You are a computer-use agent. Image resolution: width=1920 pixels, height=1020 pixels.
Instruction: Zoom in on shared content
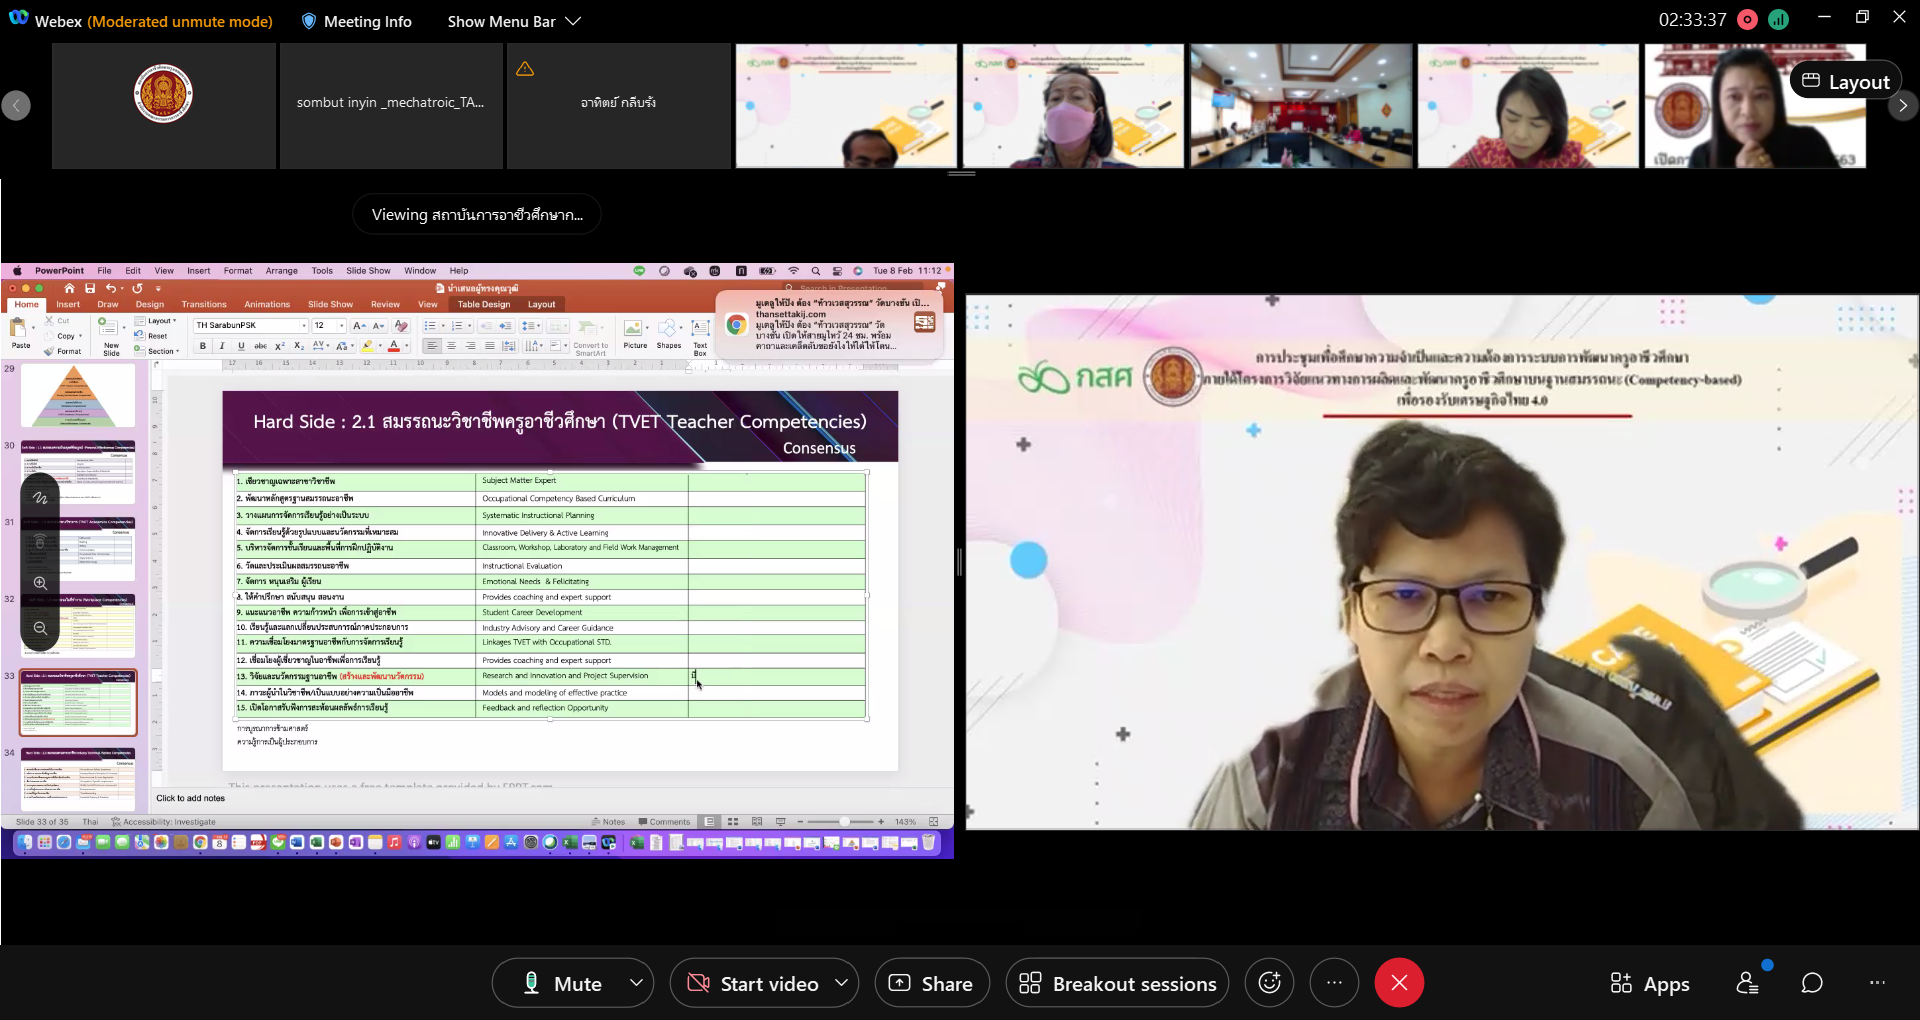[40, 583]
